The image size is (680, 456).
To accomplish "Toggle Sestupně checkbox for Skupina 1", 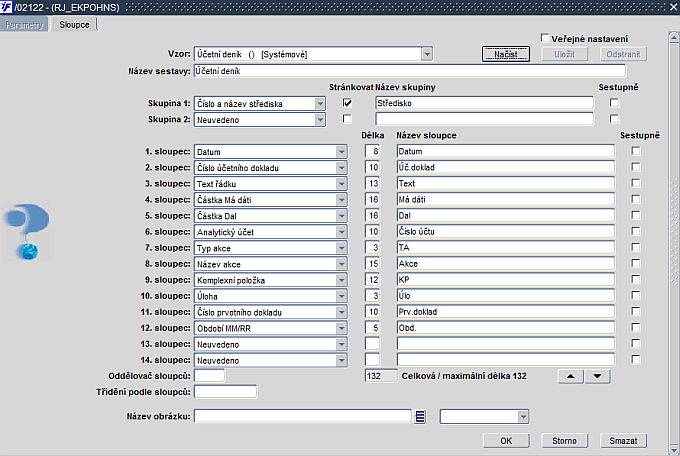I will pyautogui.click(x=614, y=103).
